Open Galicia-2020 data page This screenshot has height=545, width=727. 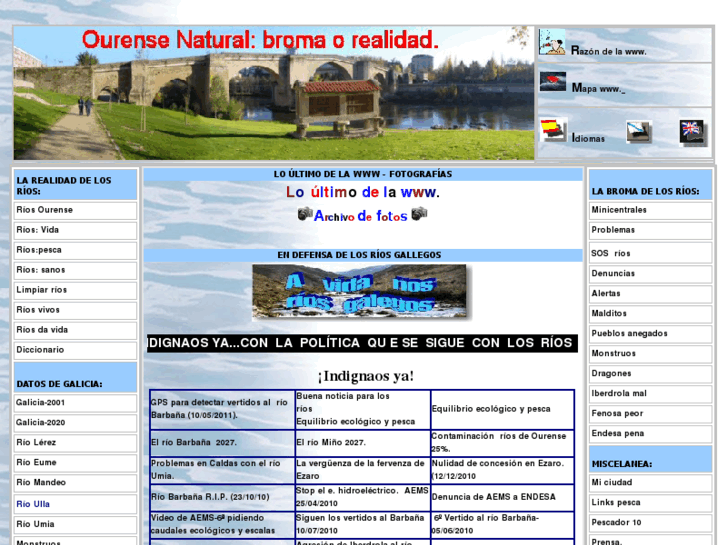click(x=75, y=423)
